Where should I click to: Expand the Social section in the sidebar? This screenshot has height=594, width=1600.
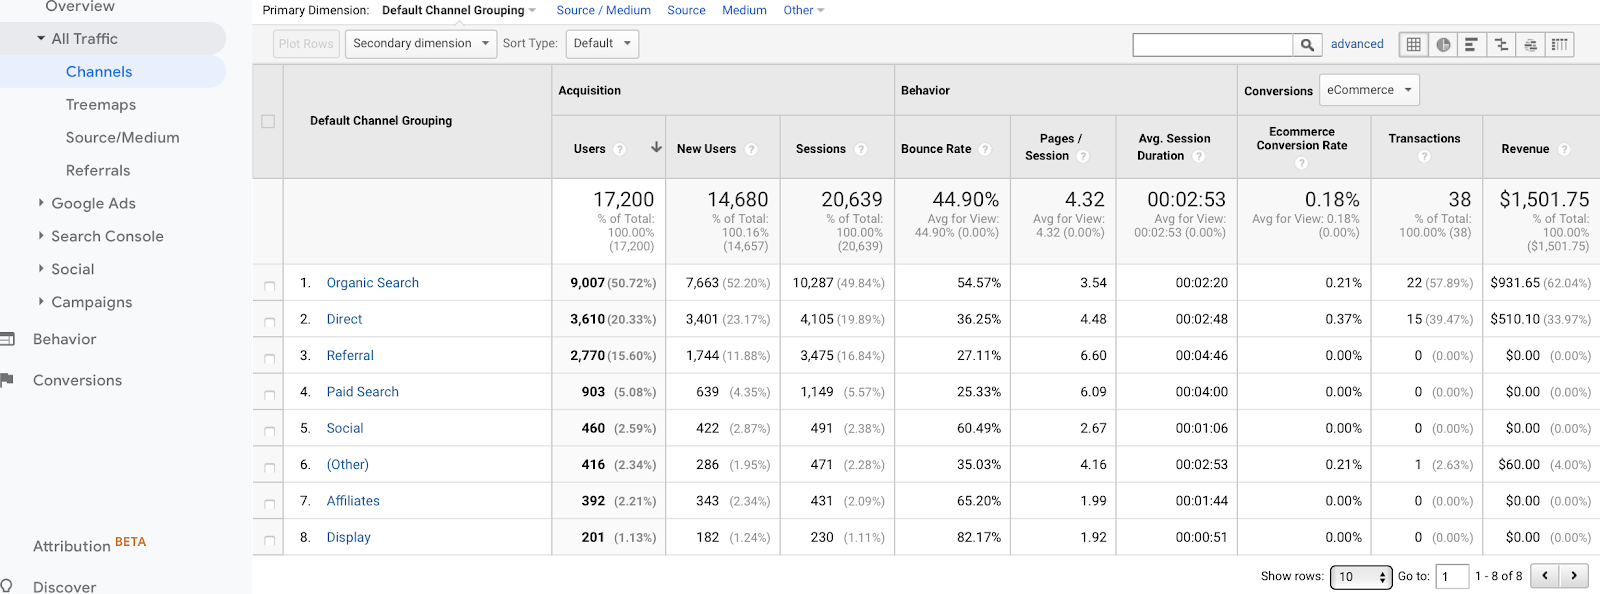tap(41, 269)
